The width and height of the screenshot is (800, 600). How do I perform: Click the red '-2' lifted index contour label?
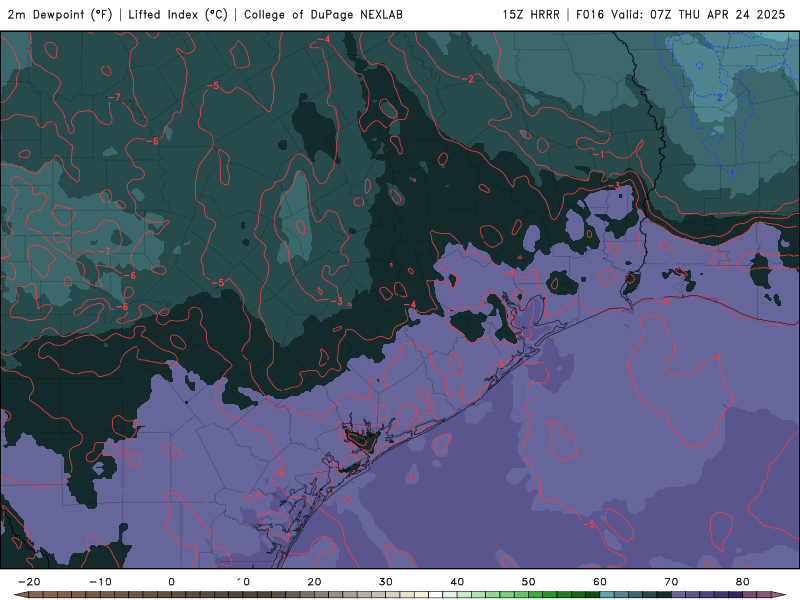pyautogui.click(x=468, y=79)
